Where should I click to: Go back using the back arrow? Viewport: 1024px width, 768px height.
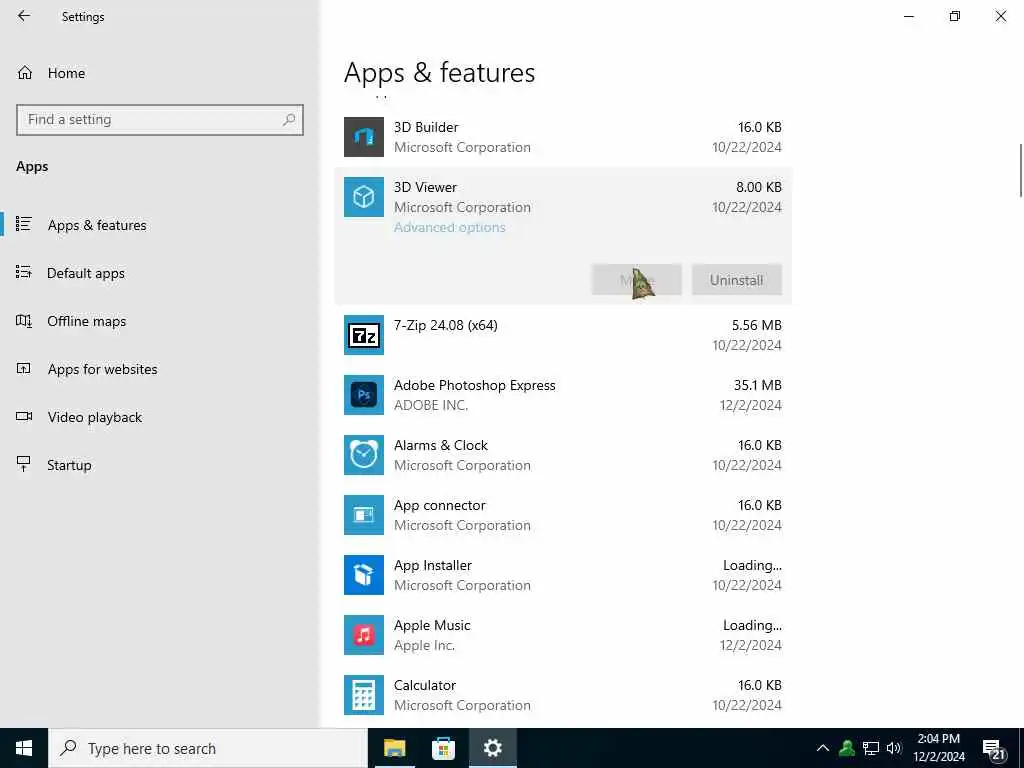pyautogui.click(x=24, y=16)
